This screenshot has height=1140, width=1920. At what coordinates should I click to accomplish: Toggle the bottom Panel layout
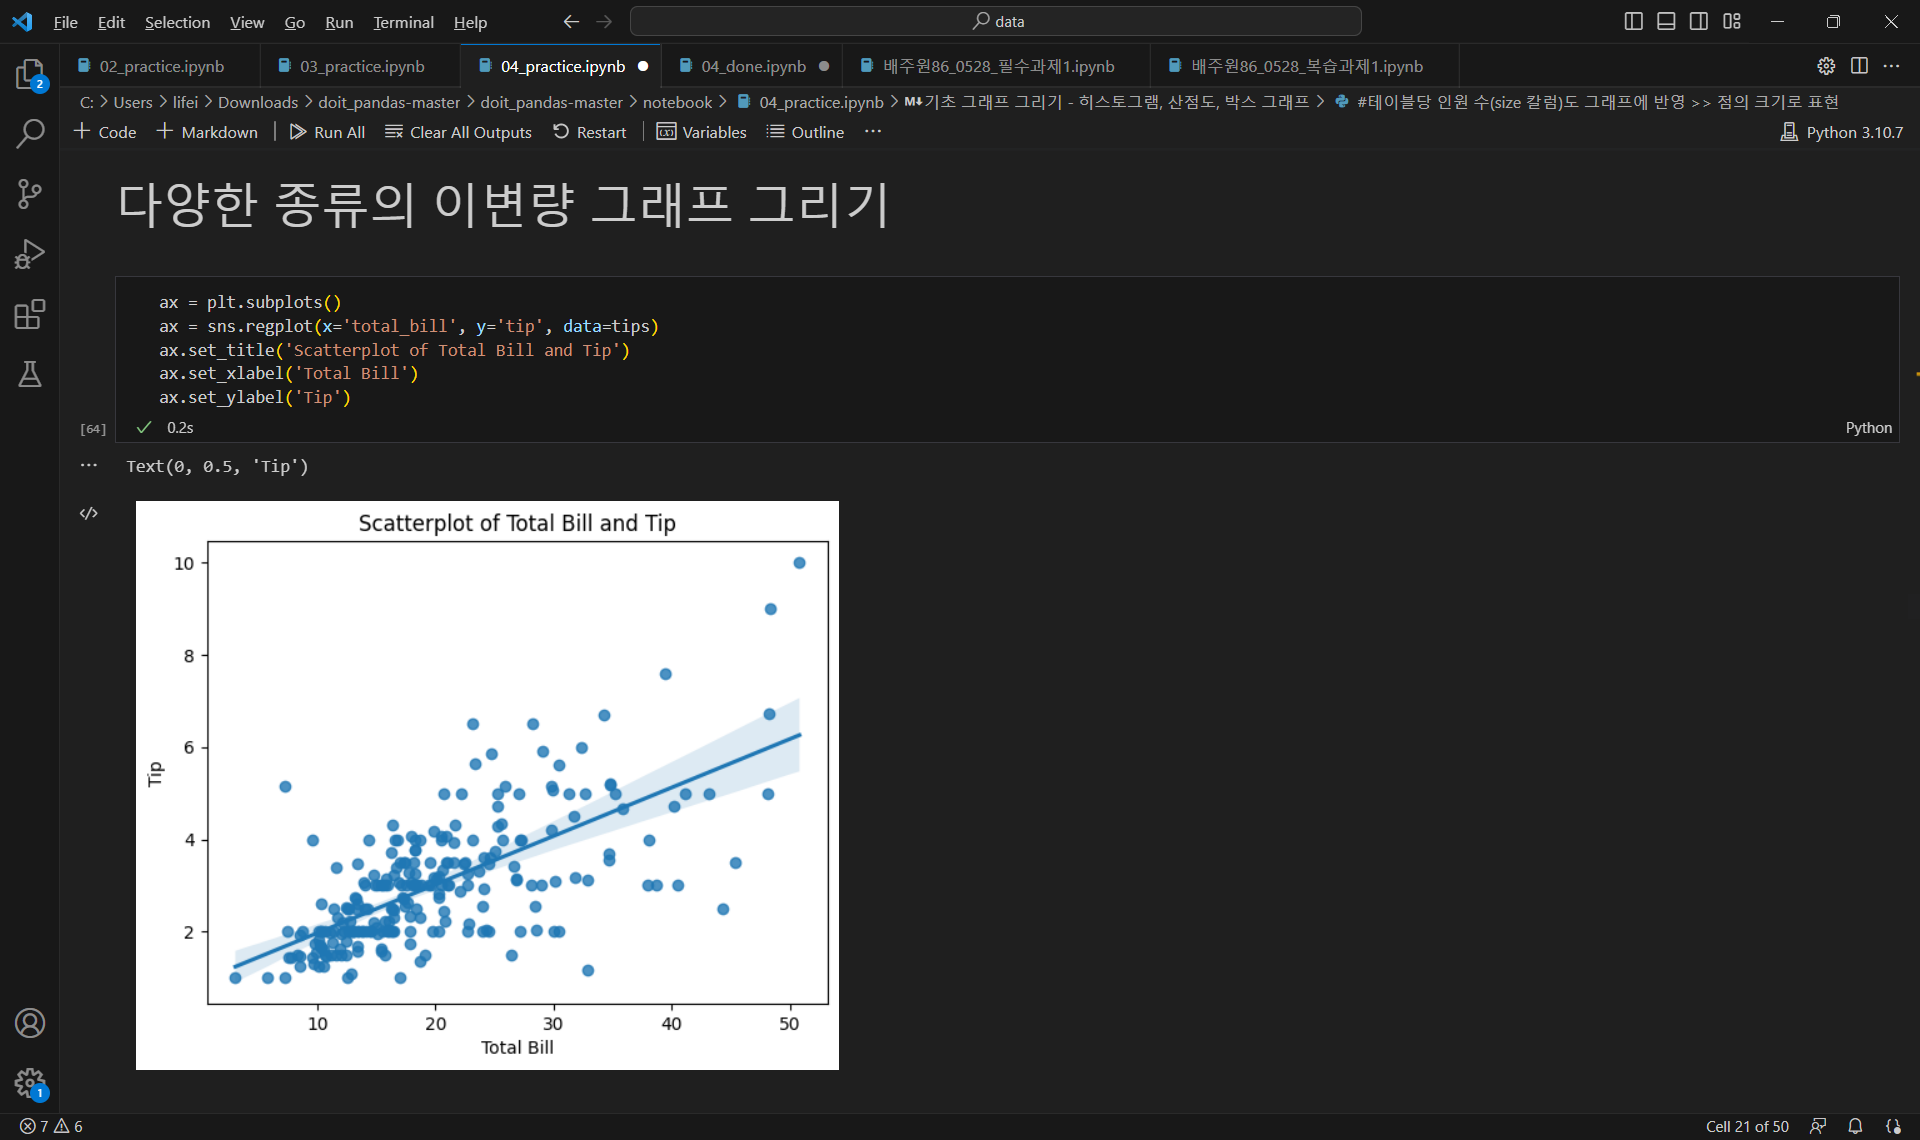point(1666,21)
